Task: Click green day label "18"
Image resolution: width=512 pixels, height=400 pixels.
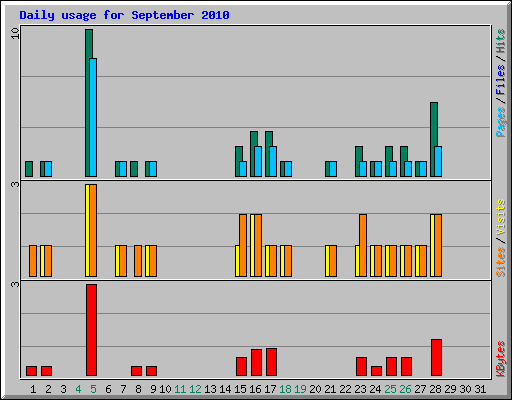Action: point(285,389)
